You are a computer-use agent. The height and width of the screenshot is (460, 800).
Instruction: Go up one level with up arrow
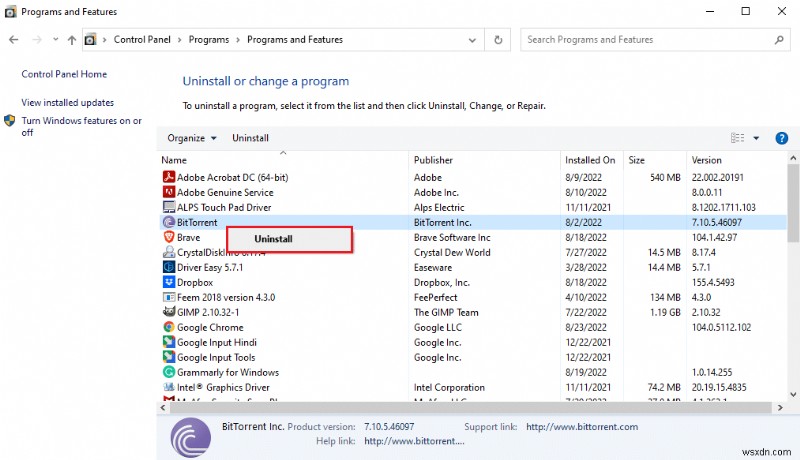pyautogui.click(x=72, y=40)
